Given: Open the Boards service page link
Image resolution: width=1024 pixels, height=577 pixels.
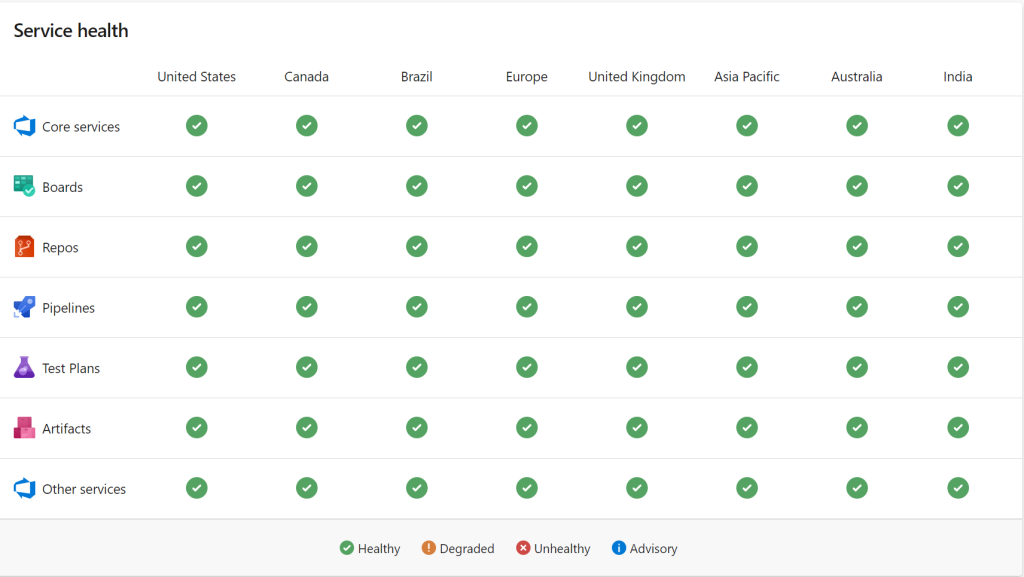Looking at the screenshot, I should 62,186.
